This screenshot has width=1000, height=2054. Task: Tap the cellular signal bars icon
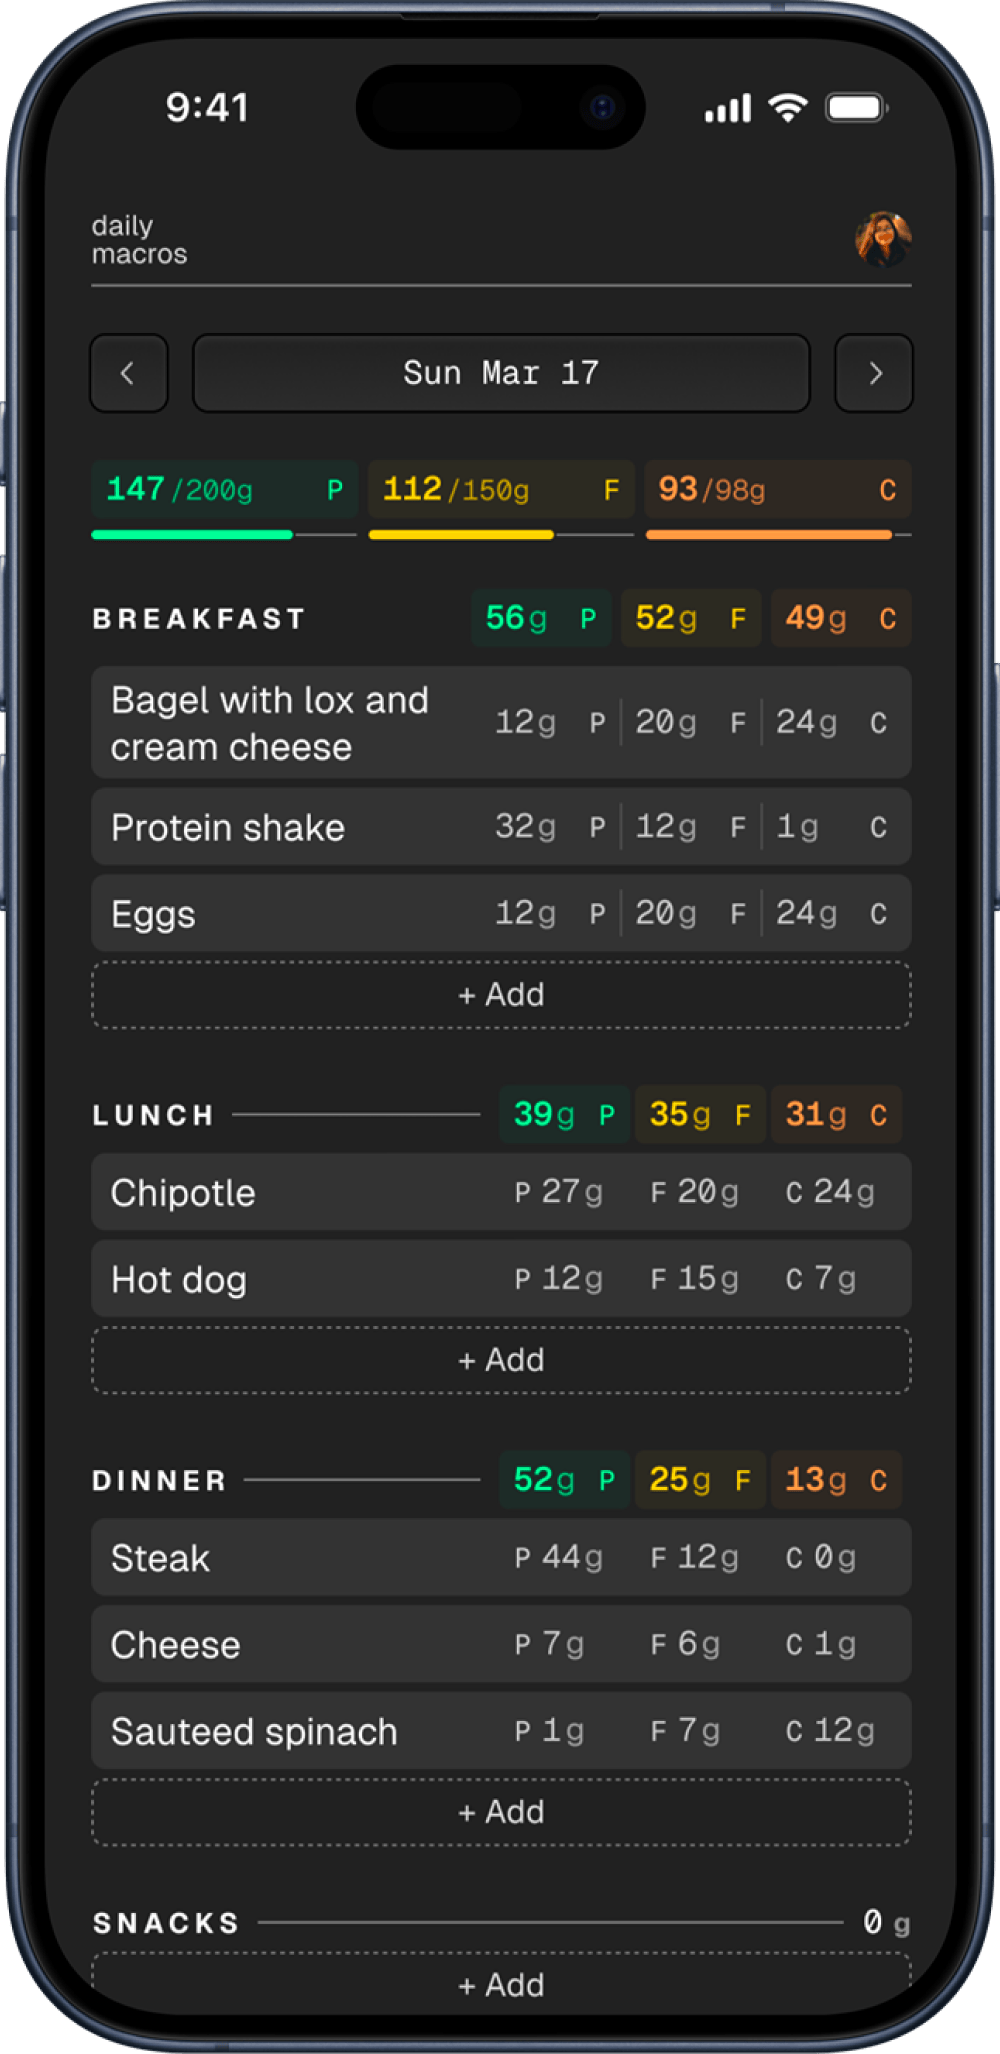[x=728, y=108]
